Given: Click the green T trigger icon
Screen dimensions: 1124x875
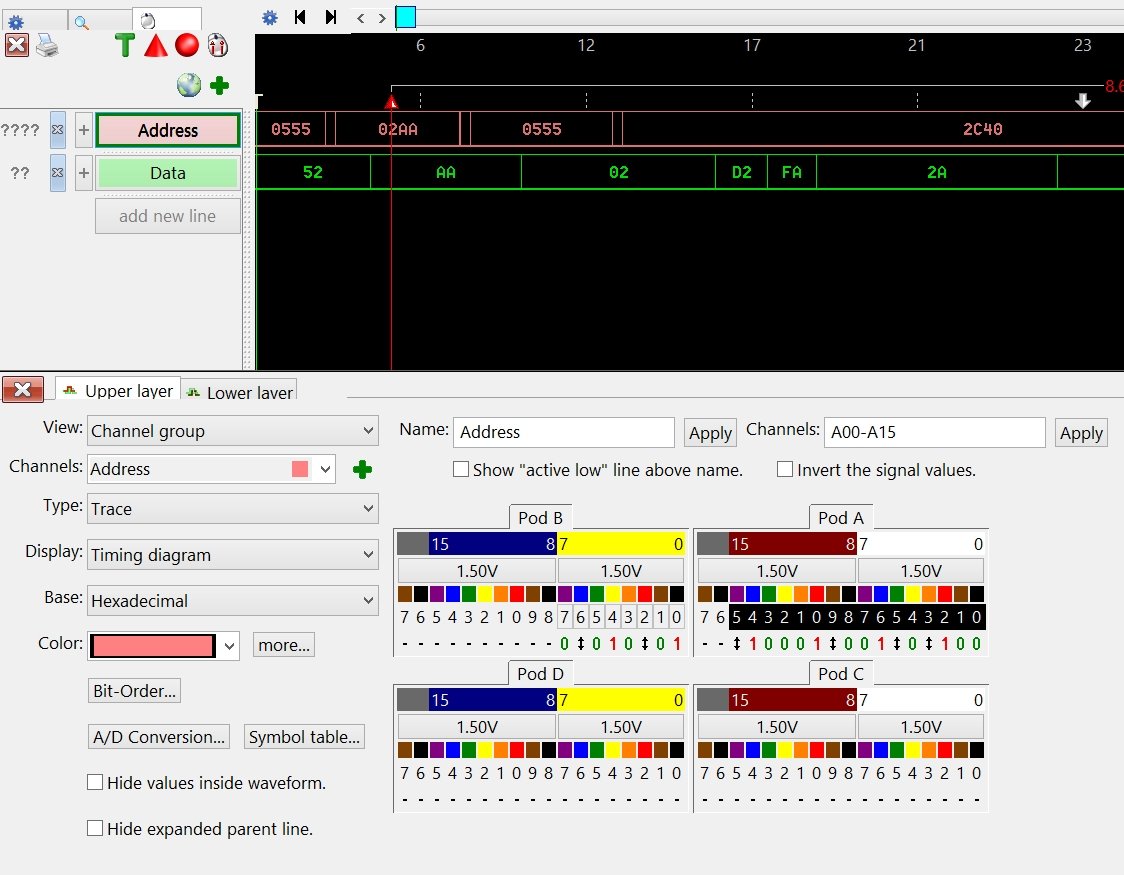Looking at the screenshot, I should pyautogui.click(x=125, y=45).
